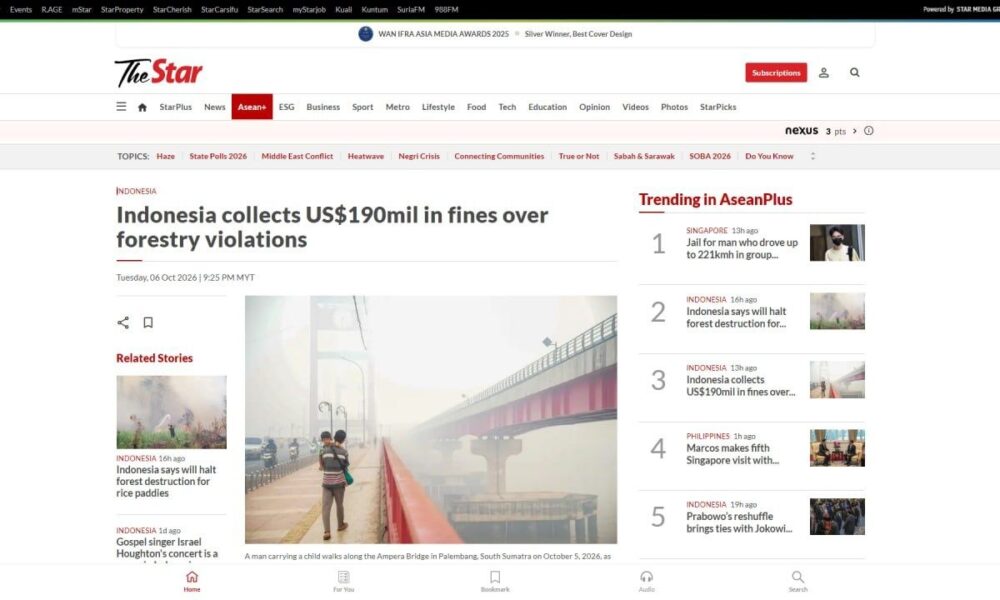Open State Polls 2026 topic

[x=218, y=156]
